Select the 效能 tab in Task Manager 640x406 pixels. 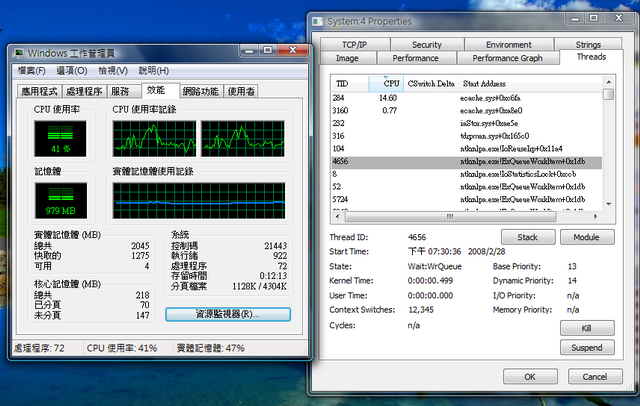160,90
